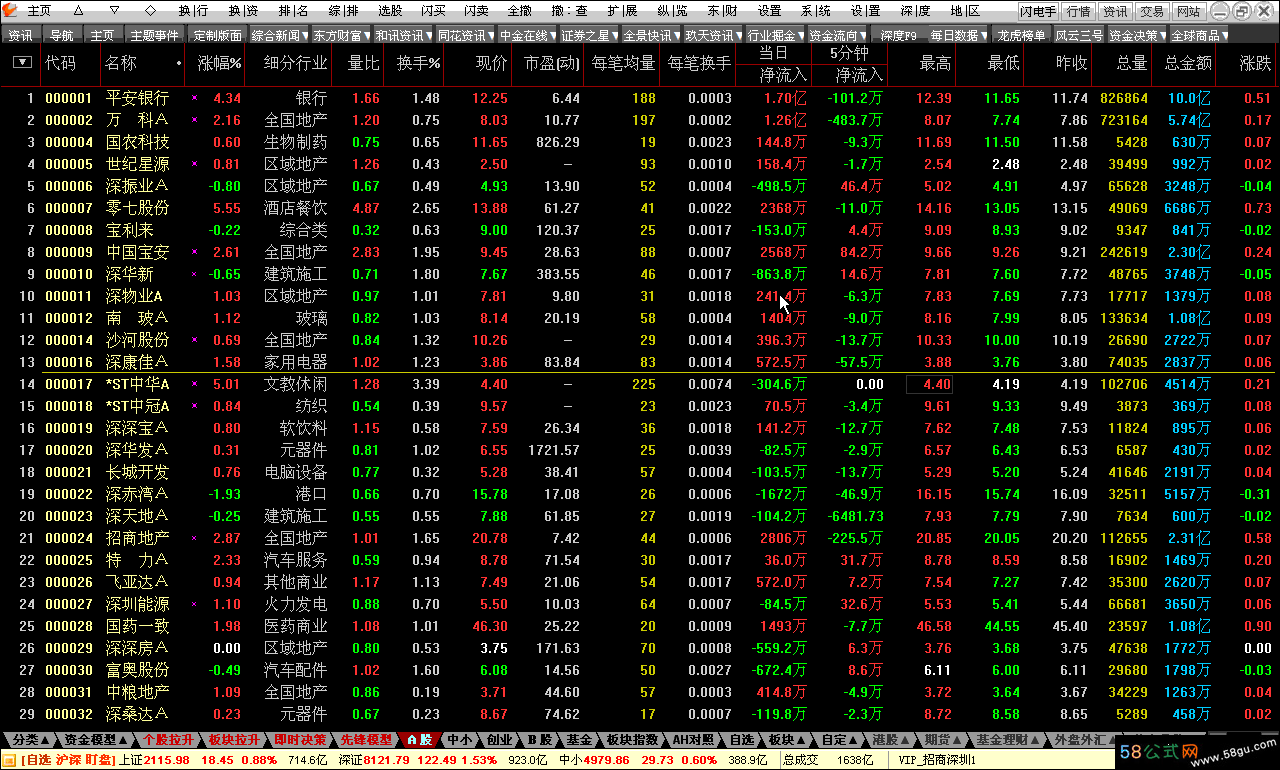This screenshot has height=770, width=1280.
Task: Sort by the 涨幅% column header
Action: coord(220,63)
